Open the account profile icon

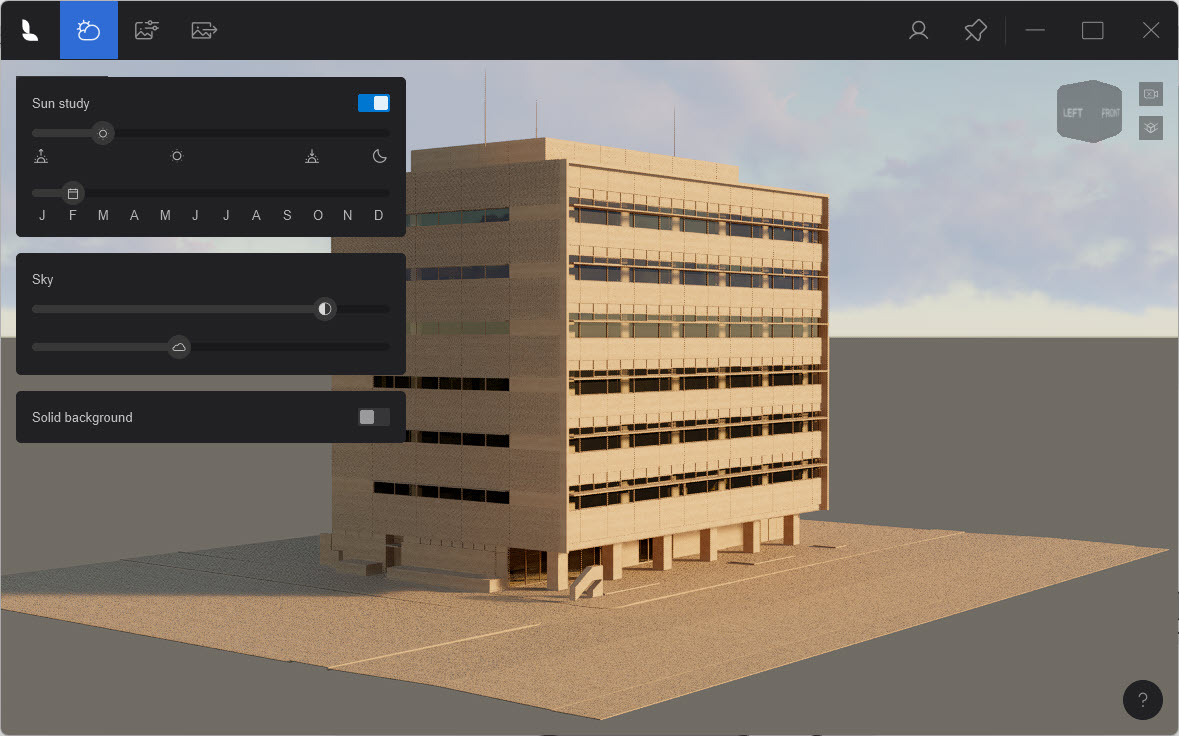point(917,30)
